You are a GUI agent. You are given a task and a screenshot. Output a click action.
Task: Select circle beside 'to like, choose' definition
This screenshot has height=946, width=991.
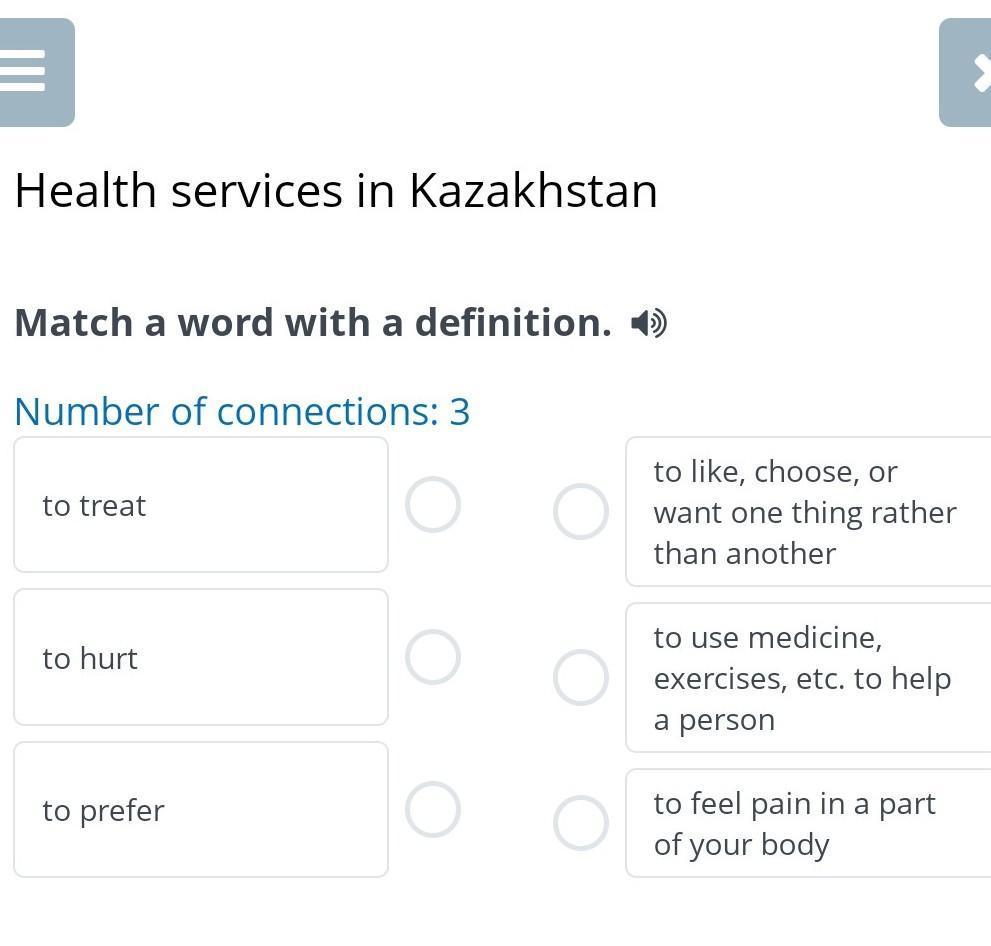(581, 512)
